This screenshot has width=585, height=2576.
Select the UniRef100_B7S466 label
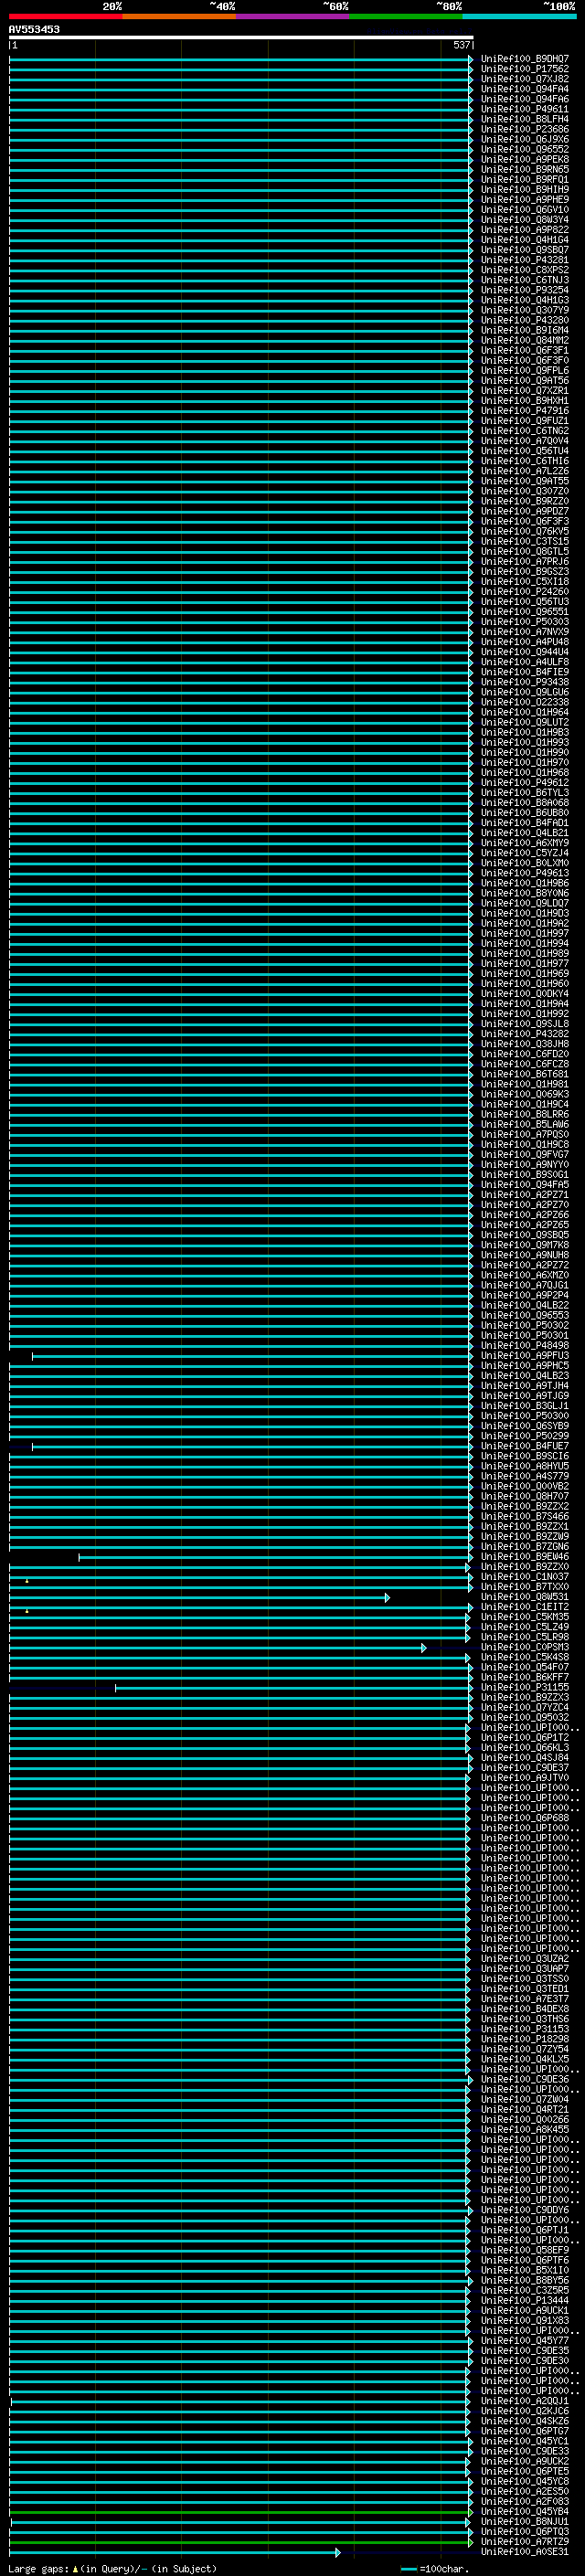525,1516
